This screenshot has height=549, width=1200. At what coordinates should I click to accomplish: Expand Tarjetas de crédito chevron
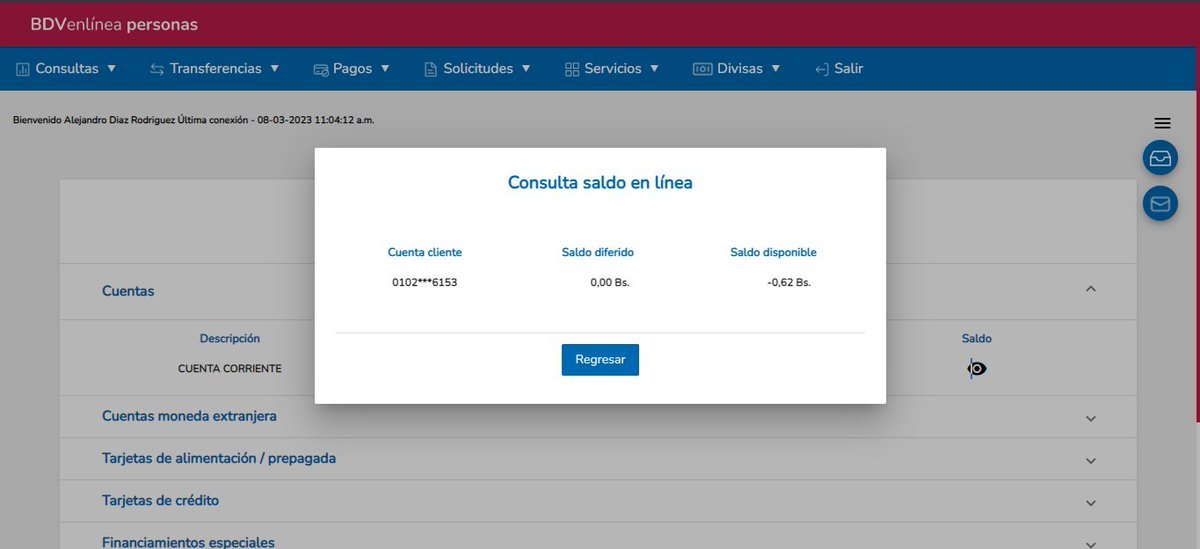tap(1091, 503)
